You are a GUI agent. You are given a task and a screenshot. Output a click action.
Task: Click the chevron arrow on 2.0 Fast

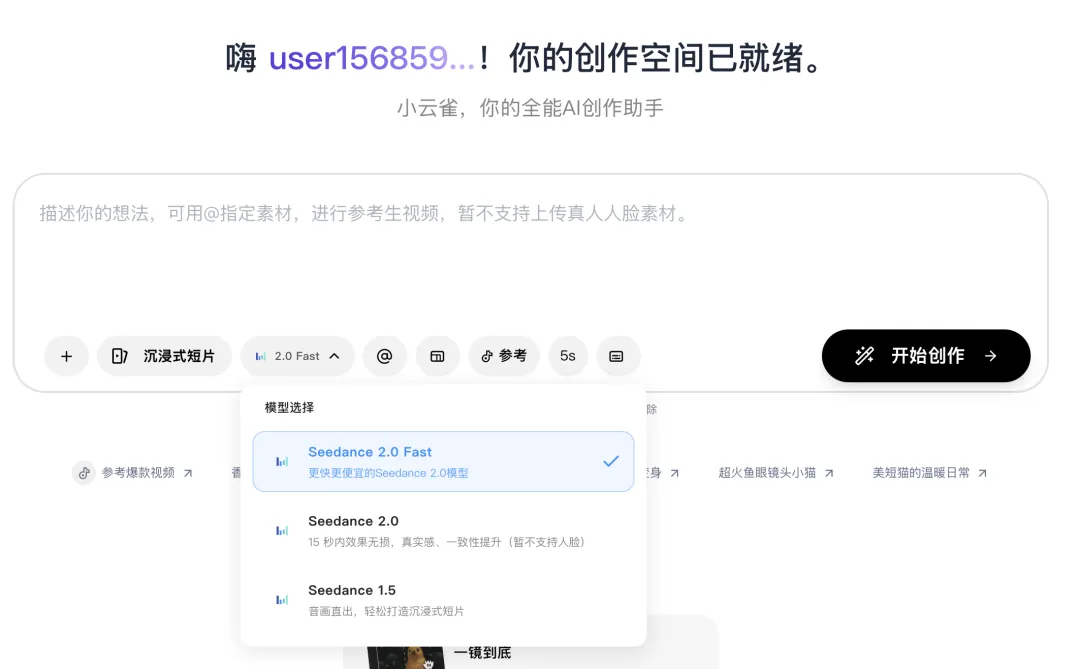[335, 356]
